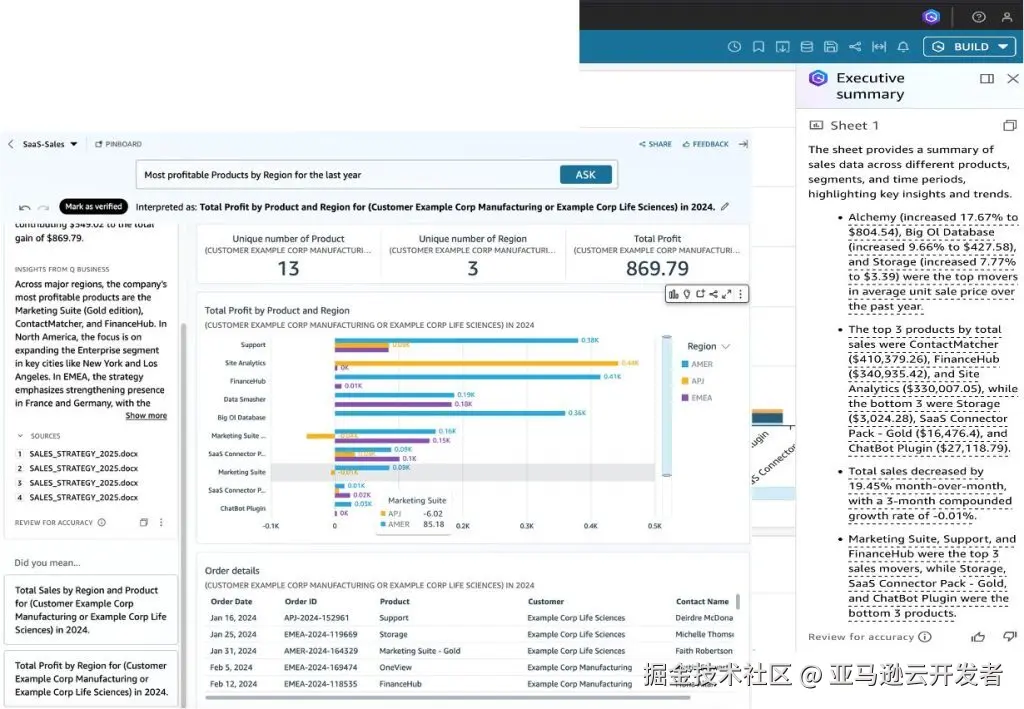Open recent history clock icon in toolbar

coord(735,46)
